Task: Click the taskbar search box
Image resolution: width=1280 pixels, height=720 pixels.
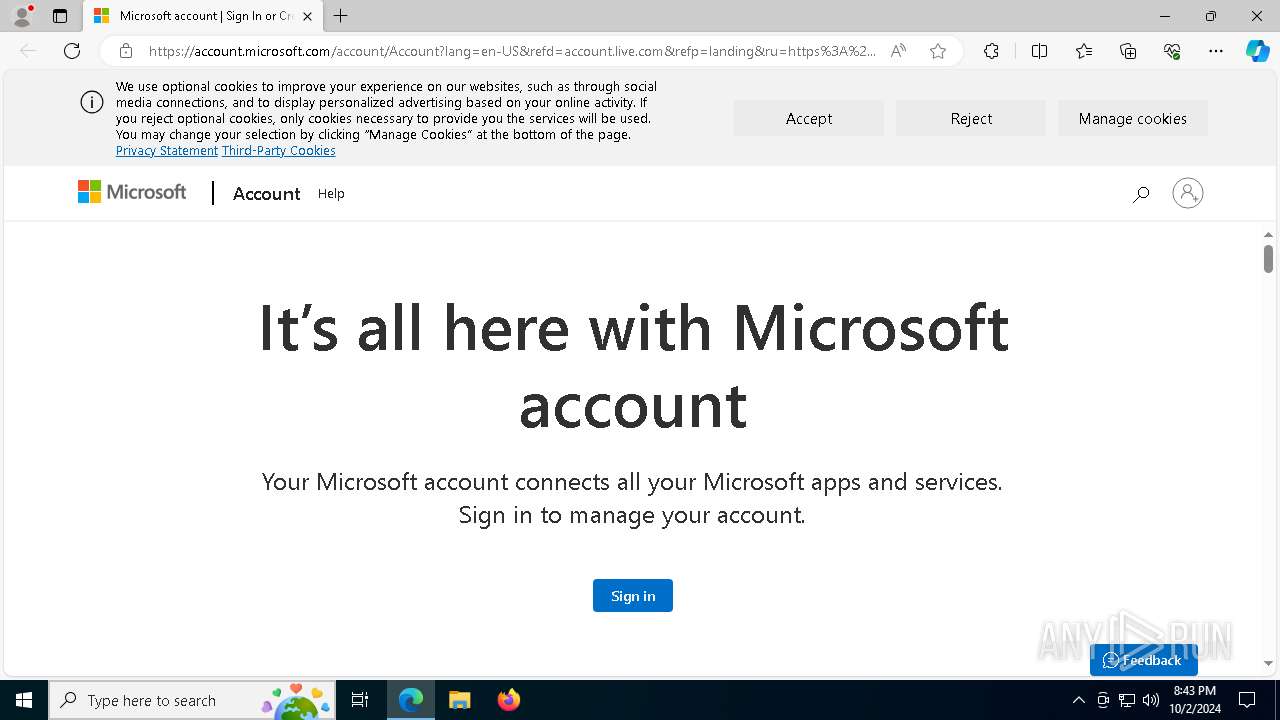Action: [192, 700]
